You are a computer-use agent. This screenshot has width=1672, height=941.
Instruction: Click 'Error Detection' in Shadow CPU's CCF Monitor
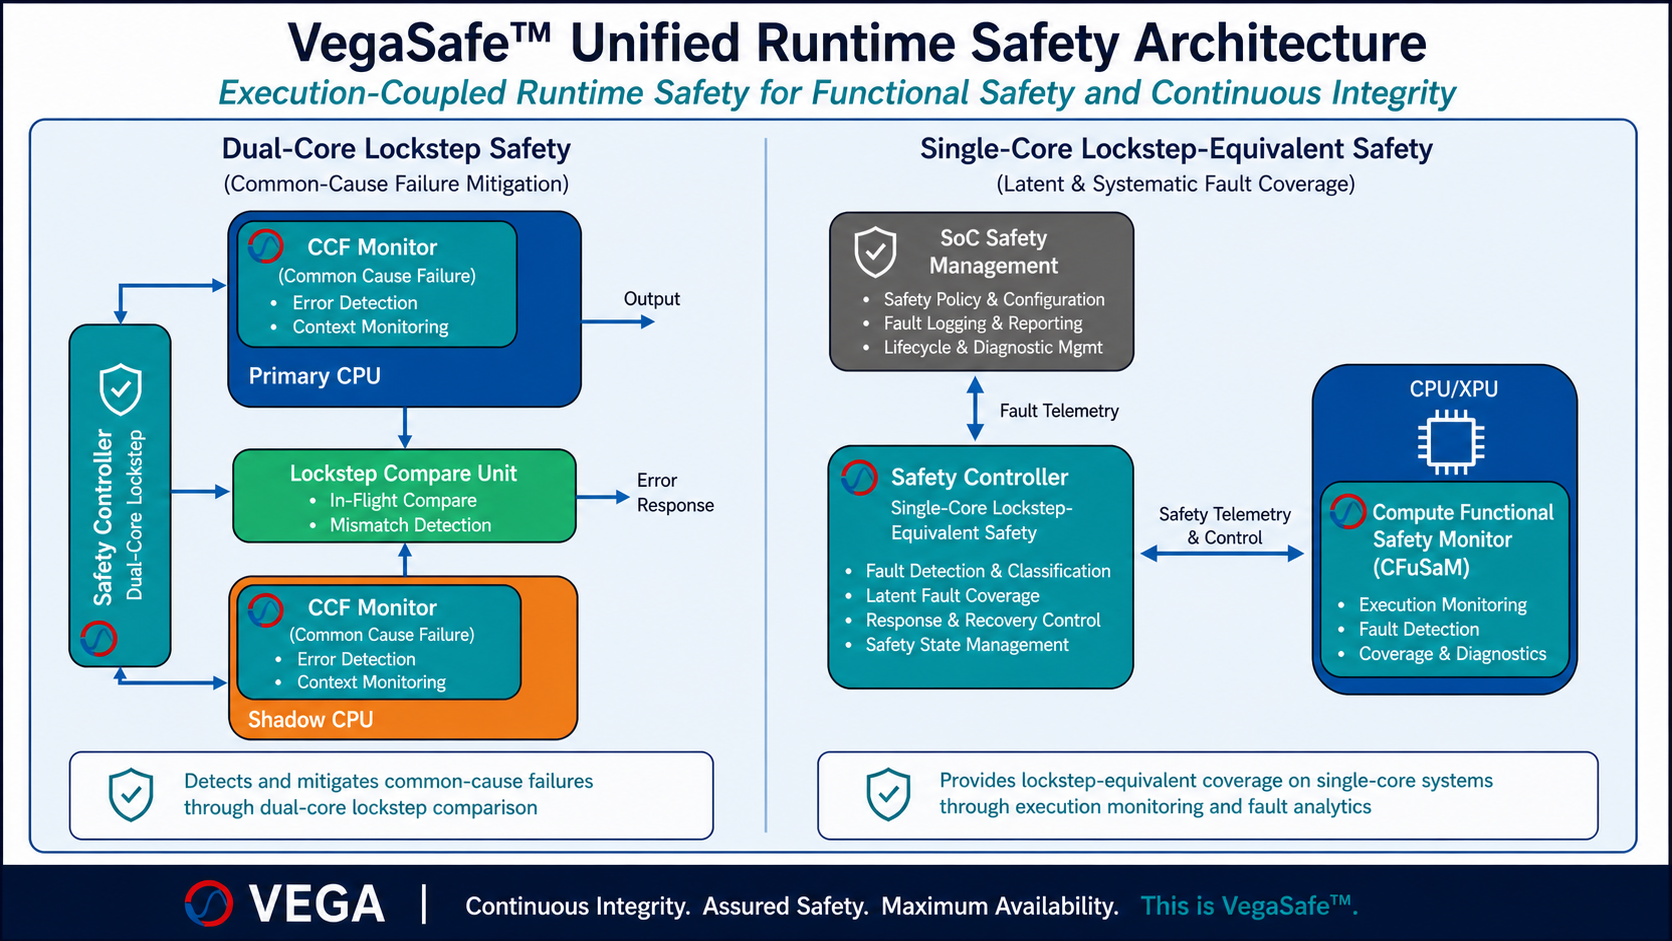[356, 659]
